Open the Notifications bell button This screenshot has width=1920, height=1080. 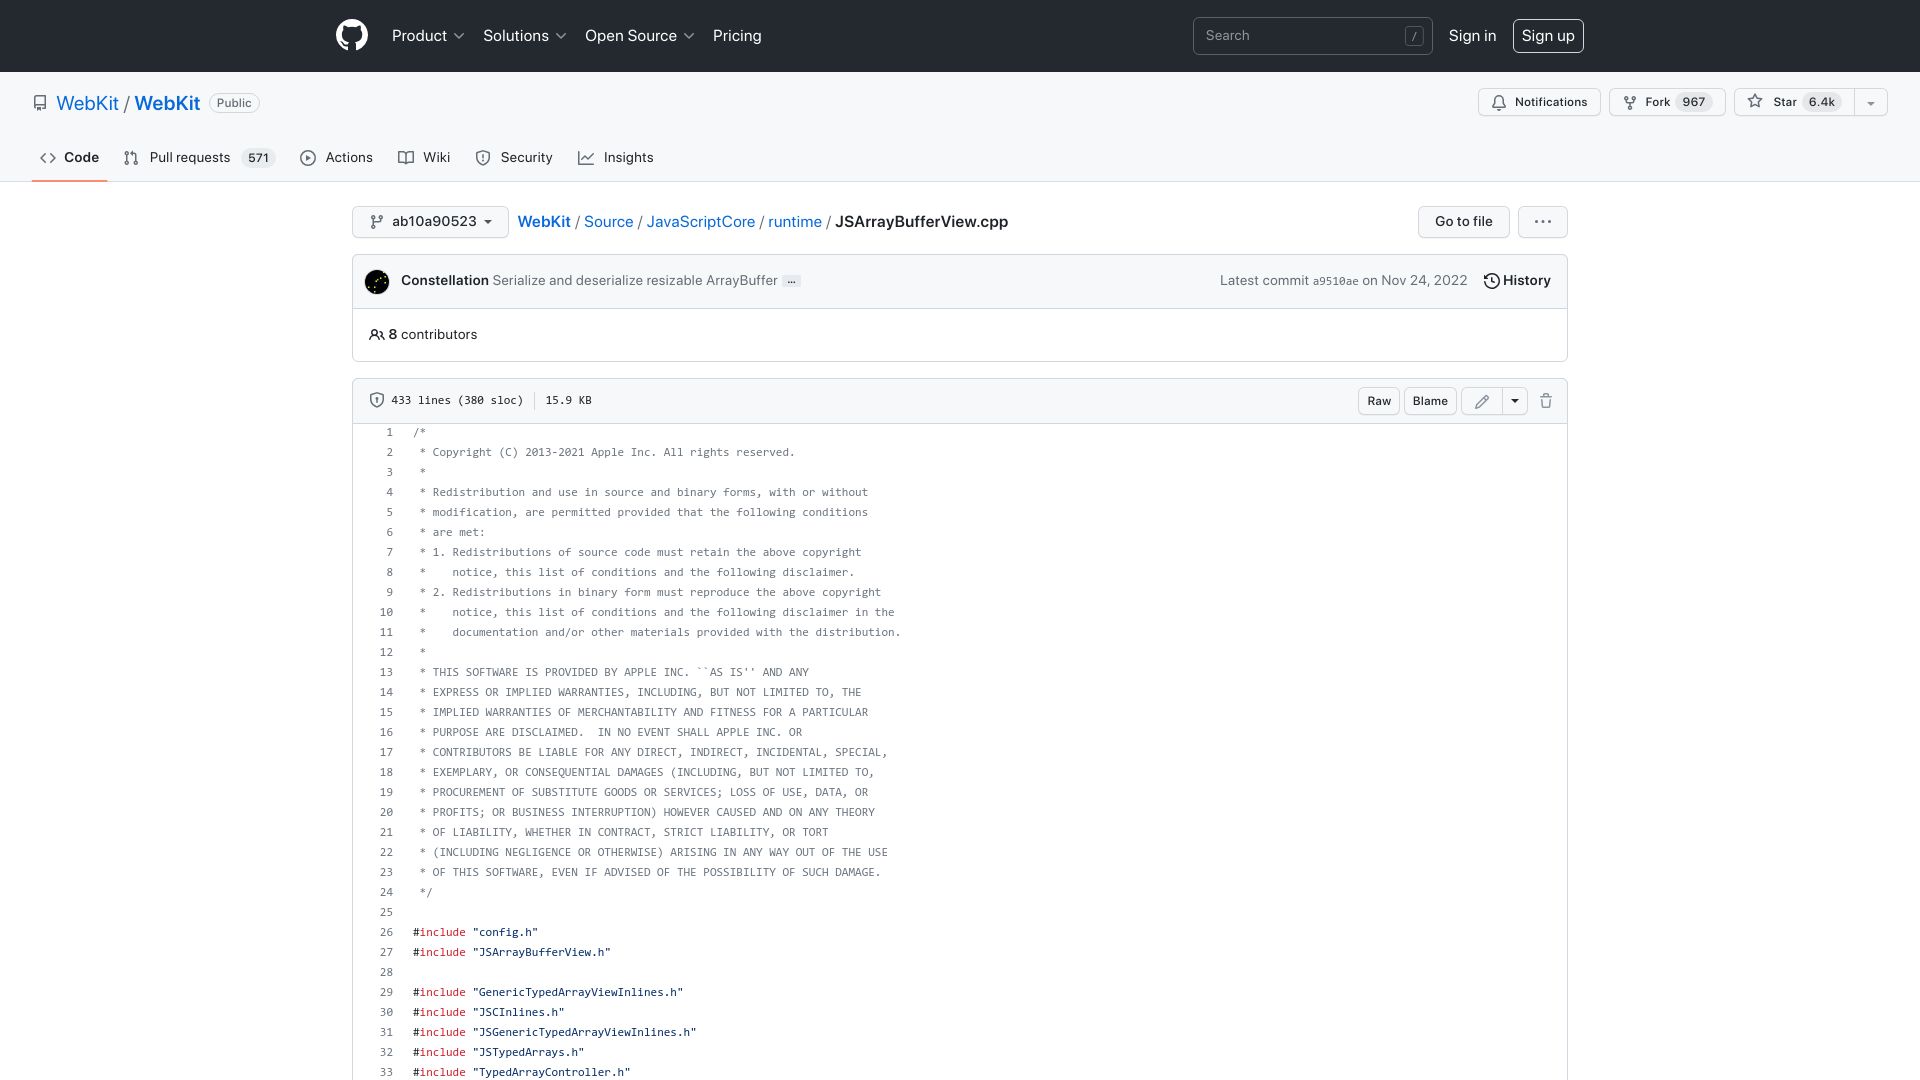coord(1539,102)
